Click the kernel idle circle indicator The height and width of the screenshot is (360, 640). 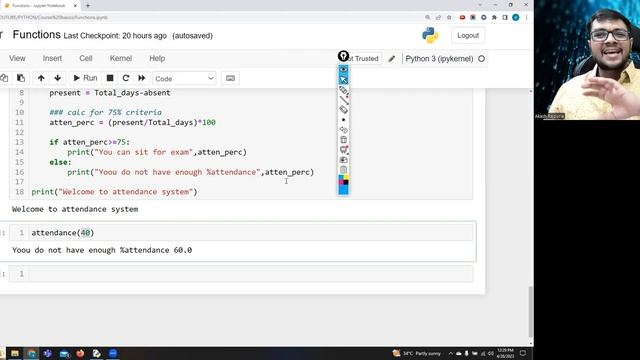(482, 59)
